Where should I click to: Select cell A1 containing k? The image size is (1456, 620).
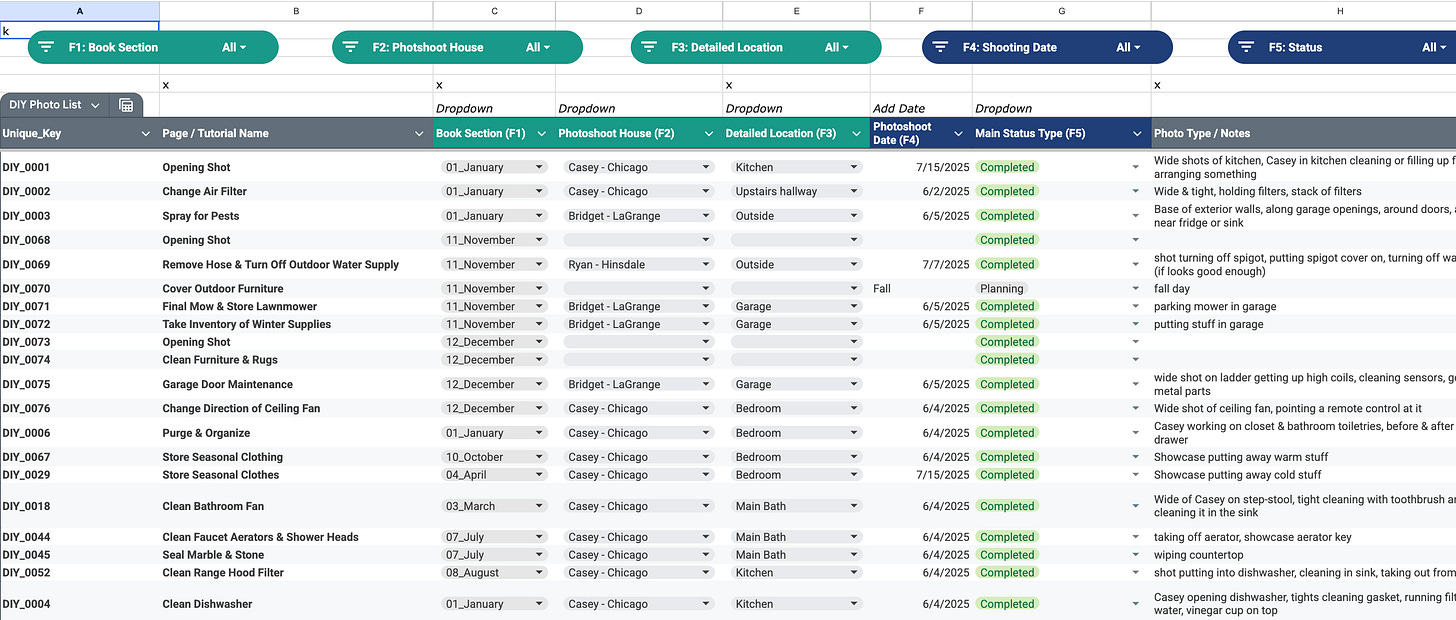click(x=80, y=31)
